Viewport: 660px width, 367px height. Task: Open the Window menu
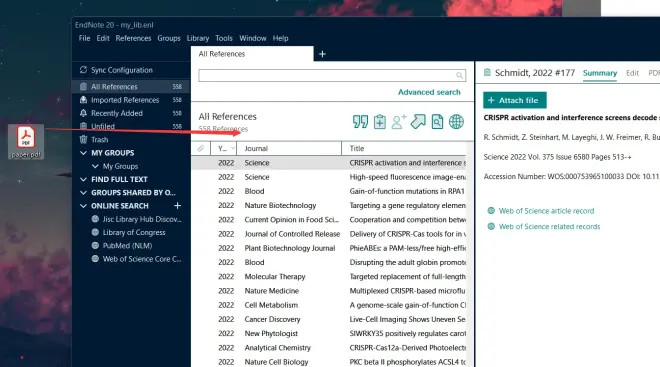253,38
